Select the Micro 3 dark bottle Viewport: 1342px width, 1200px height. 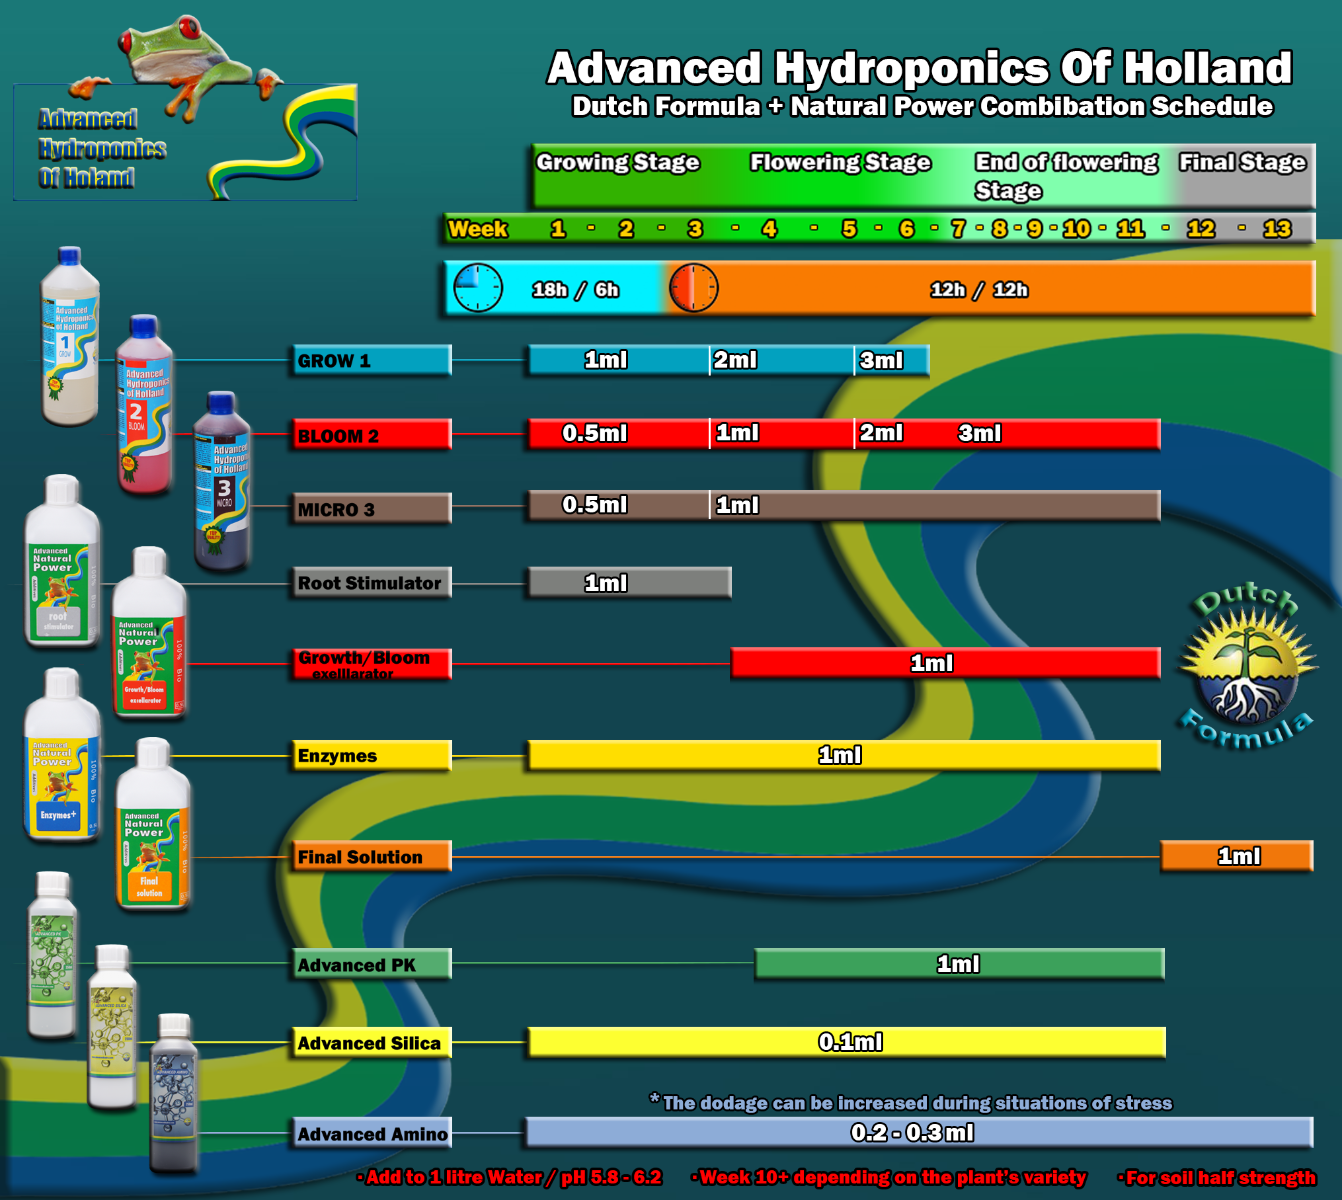click(x=221, y=481)
